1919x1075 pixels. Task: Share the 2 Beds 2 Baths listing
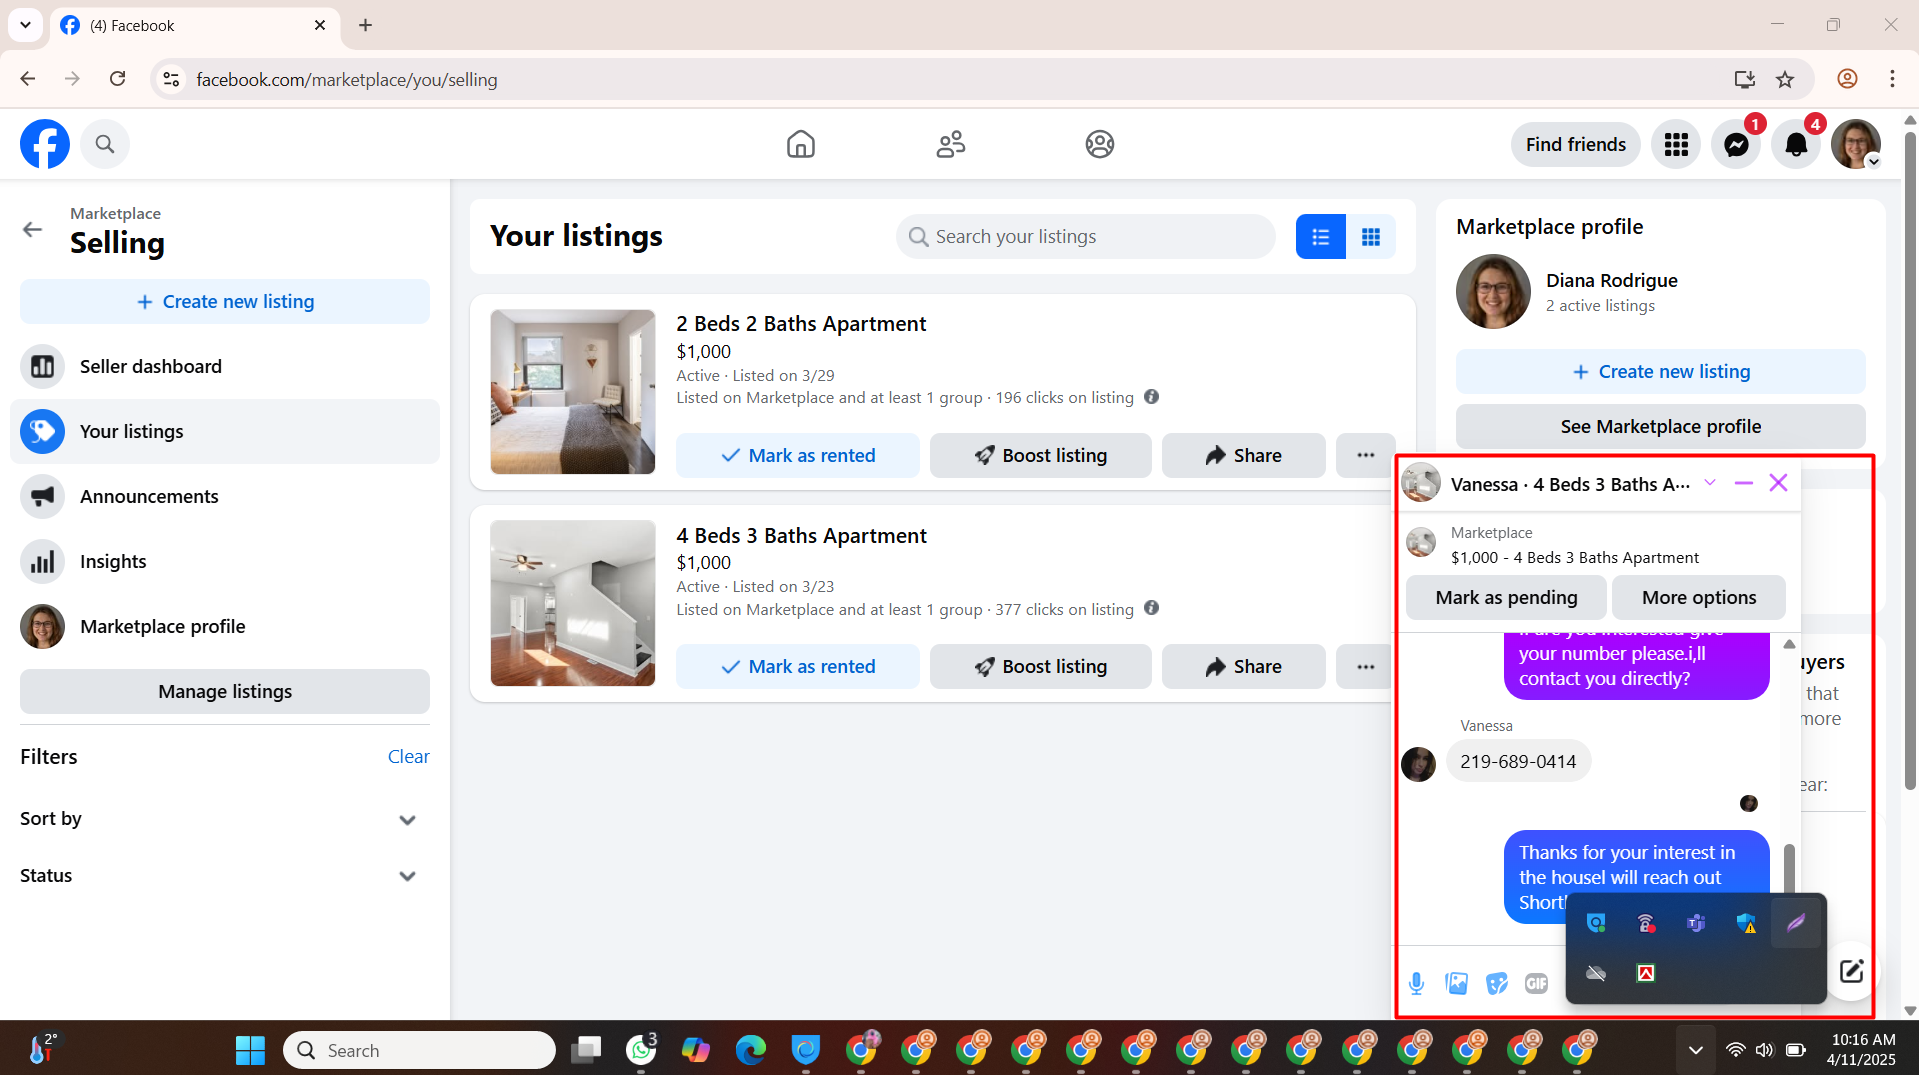1243,456
